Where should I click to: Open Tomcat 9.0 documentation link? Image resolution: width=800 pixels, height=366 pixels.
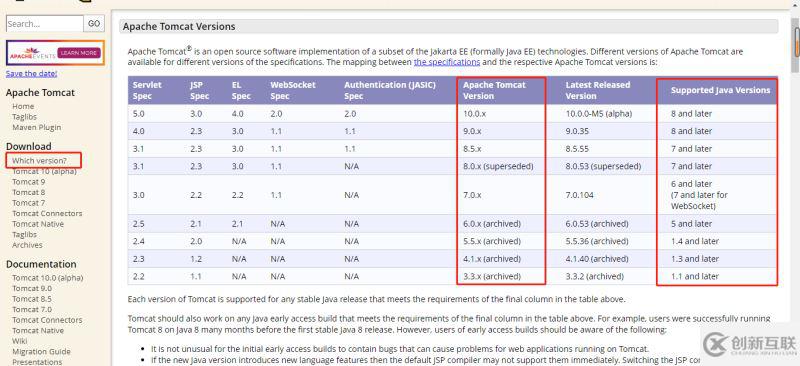pos(32,288)
